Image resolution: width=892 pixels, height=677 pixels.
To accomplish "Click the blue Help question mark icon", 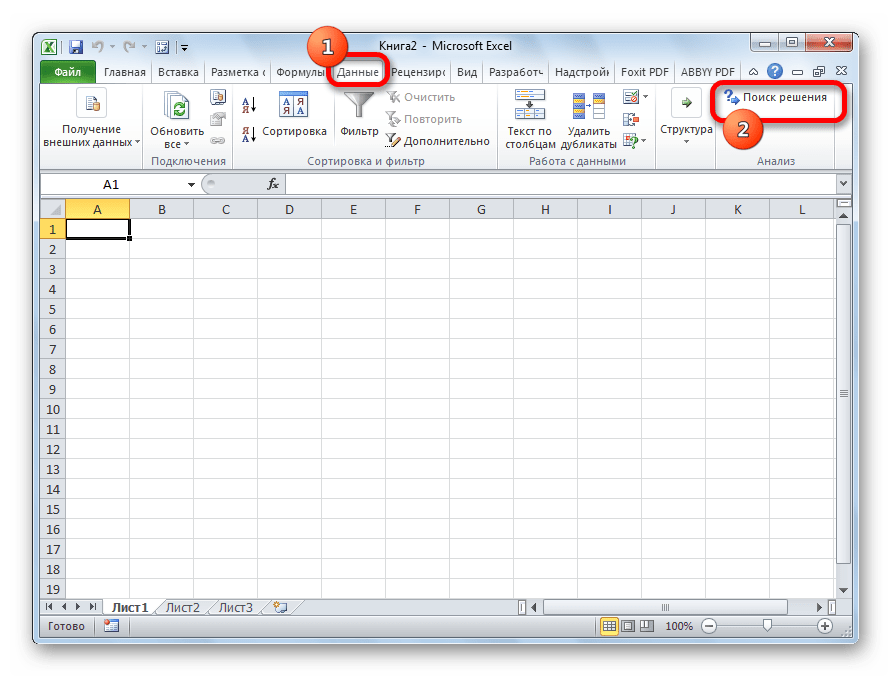I will click(x=775, y=72).
